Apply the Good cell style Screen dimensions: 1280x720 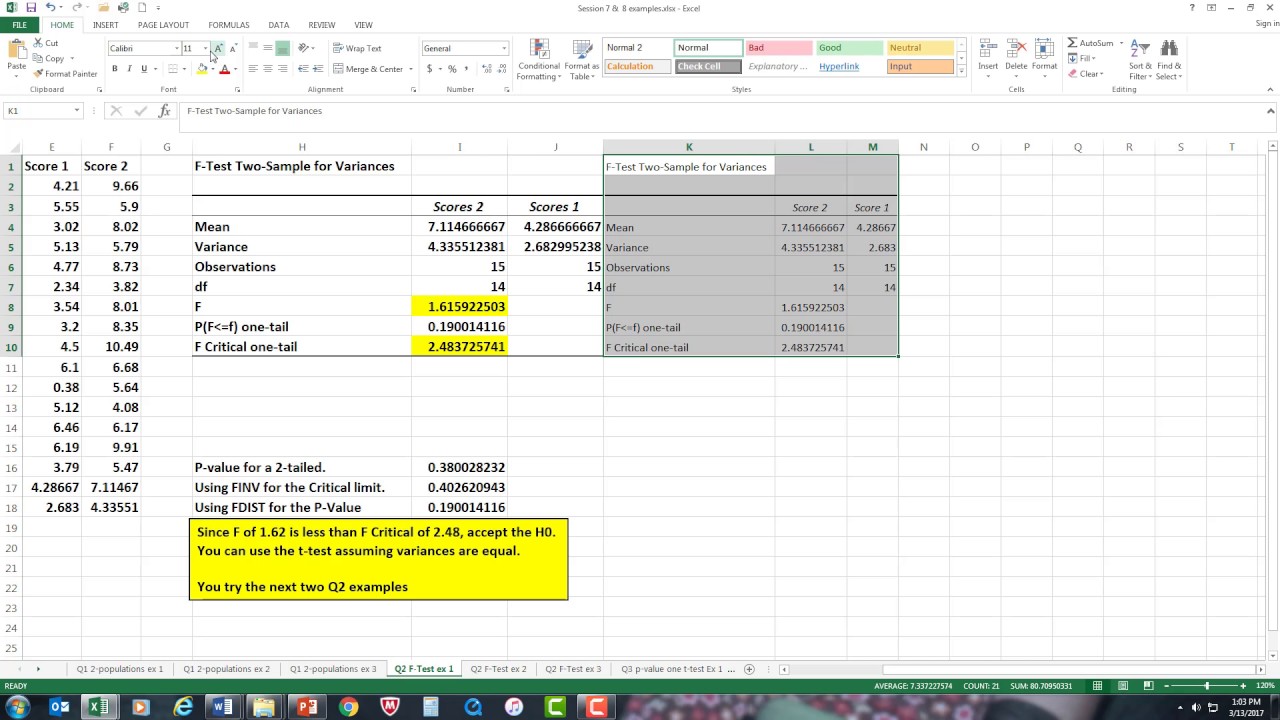point(849,47)
